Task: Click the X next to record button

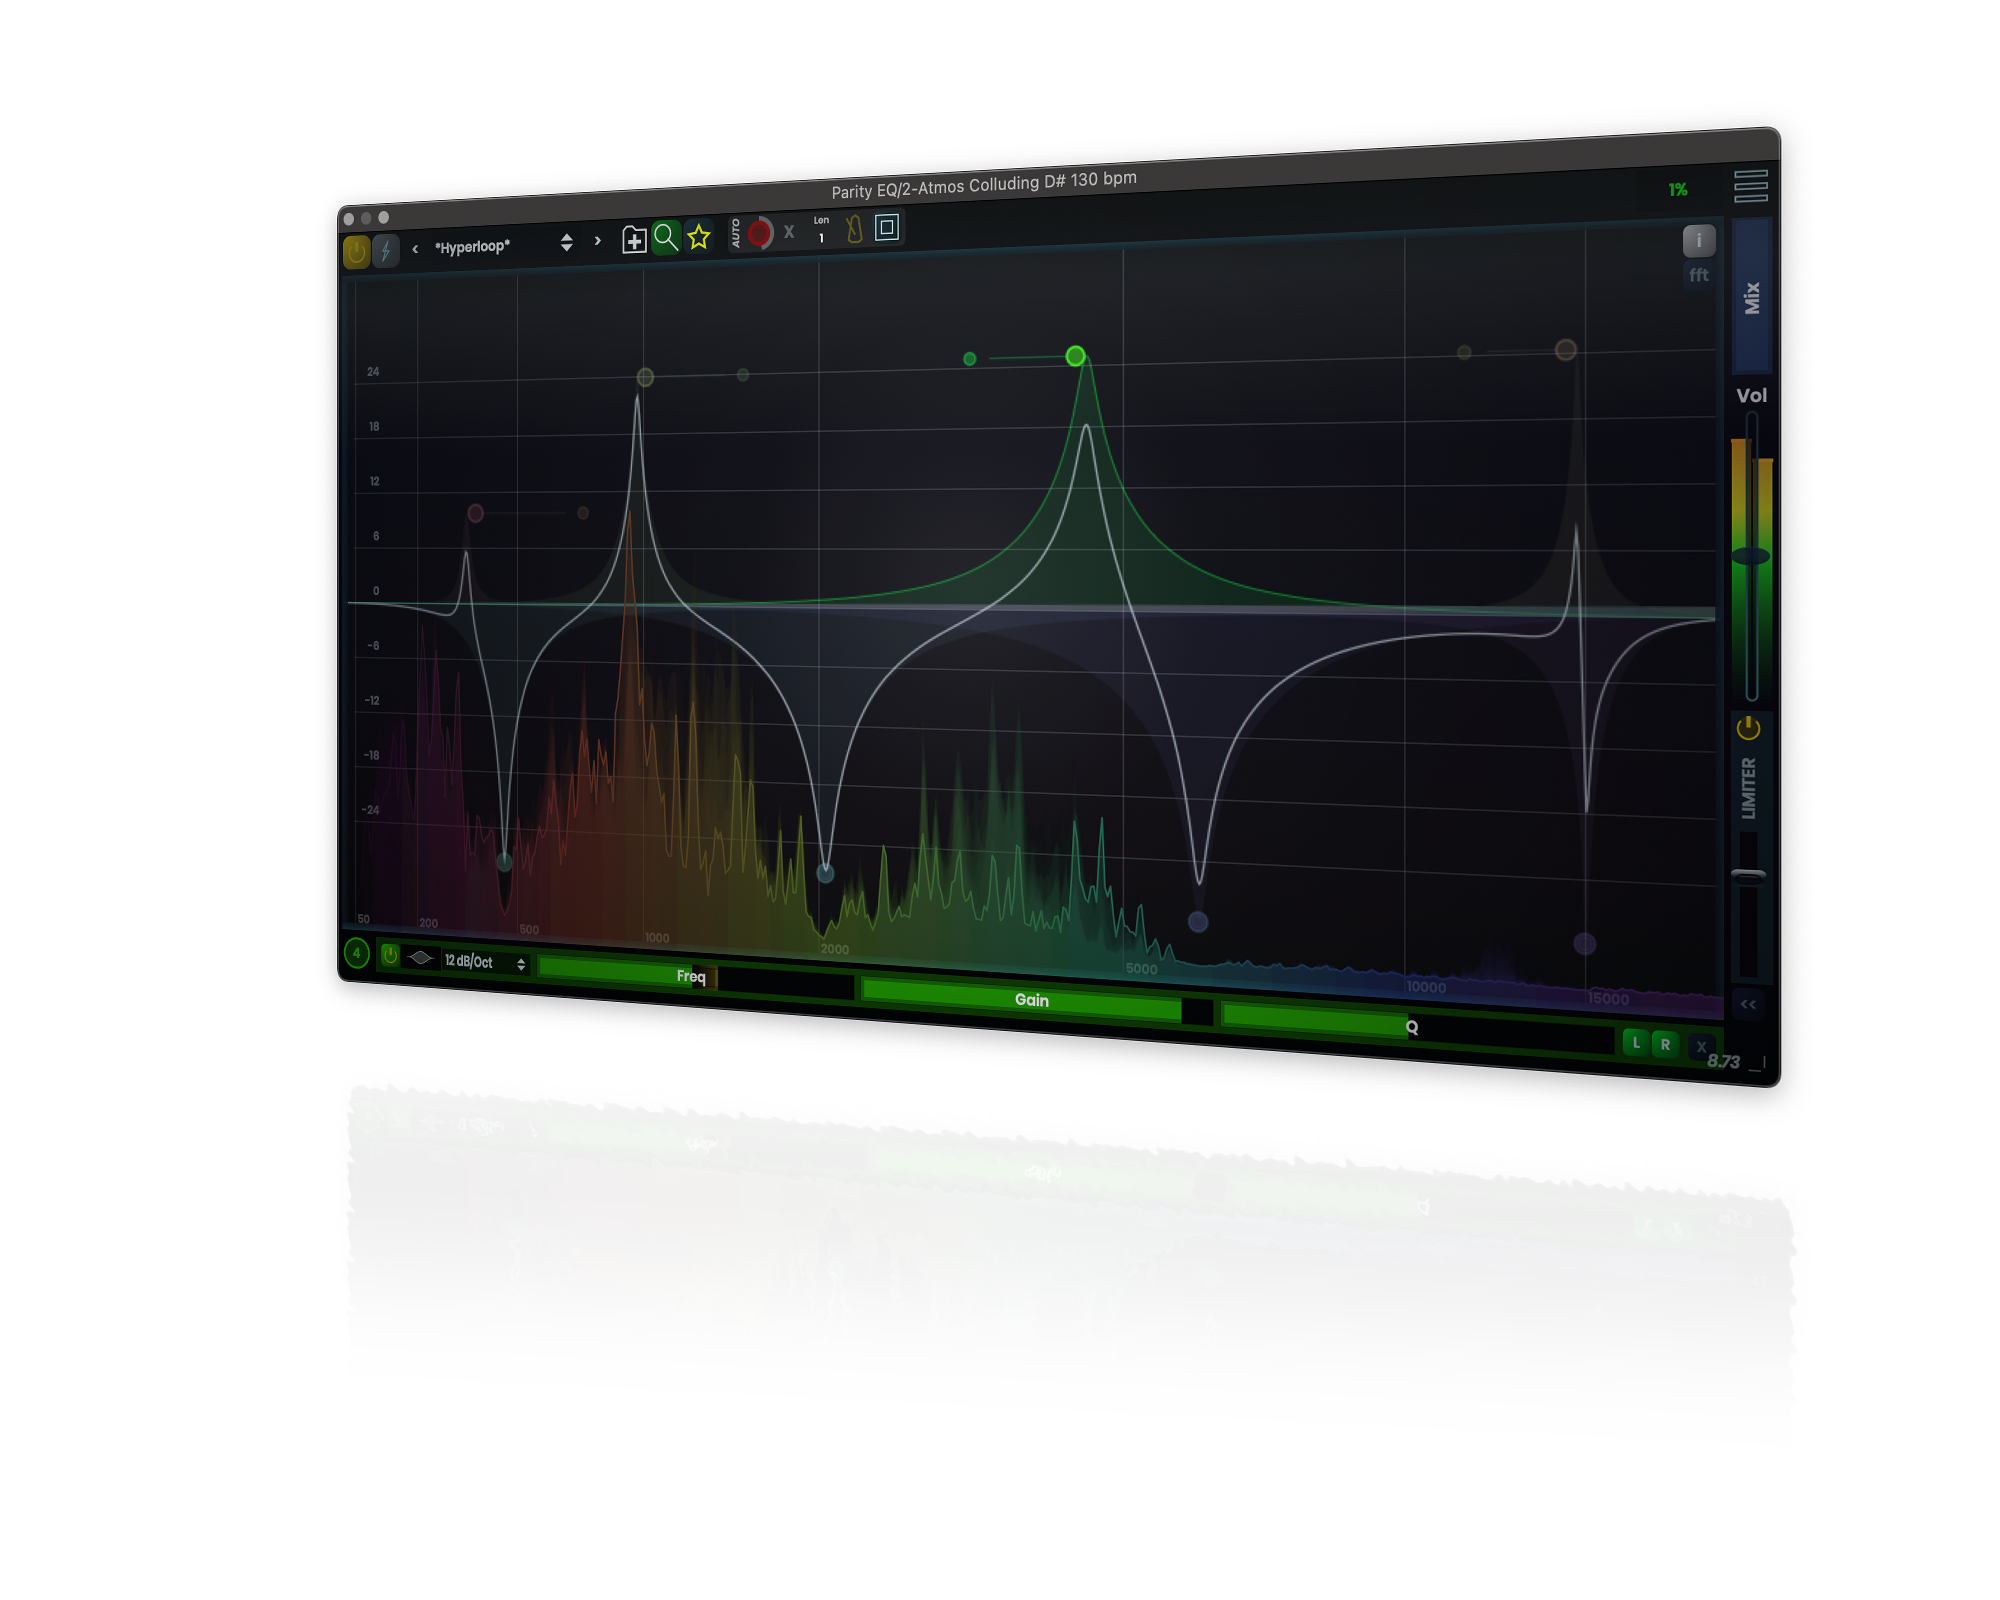Action: point(789,232)
